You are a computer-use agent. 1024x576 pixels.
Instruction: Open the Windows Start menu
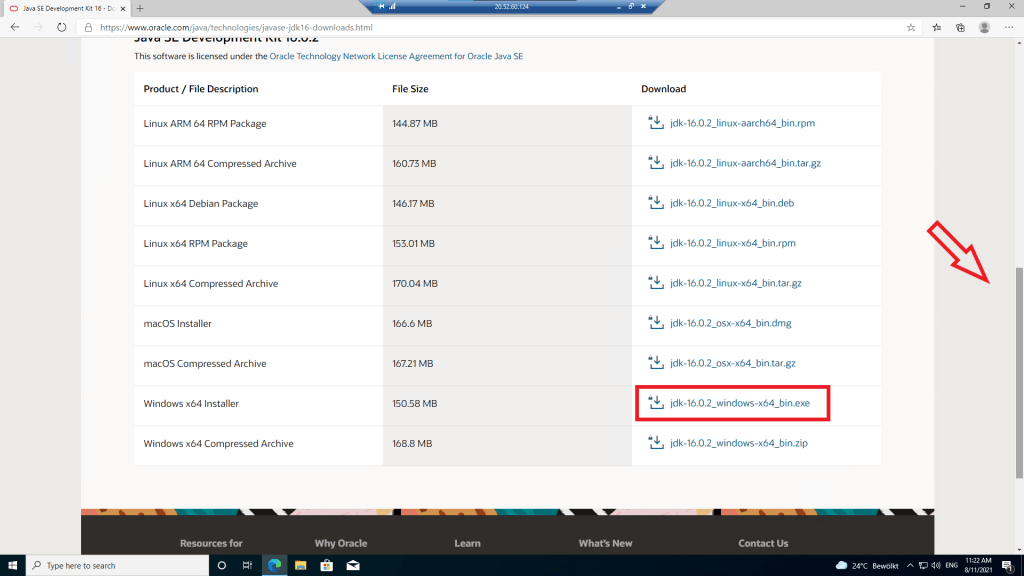(x=12, y=566)
